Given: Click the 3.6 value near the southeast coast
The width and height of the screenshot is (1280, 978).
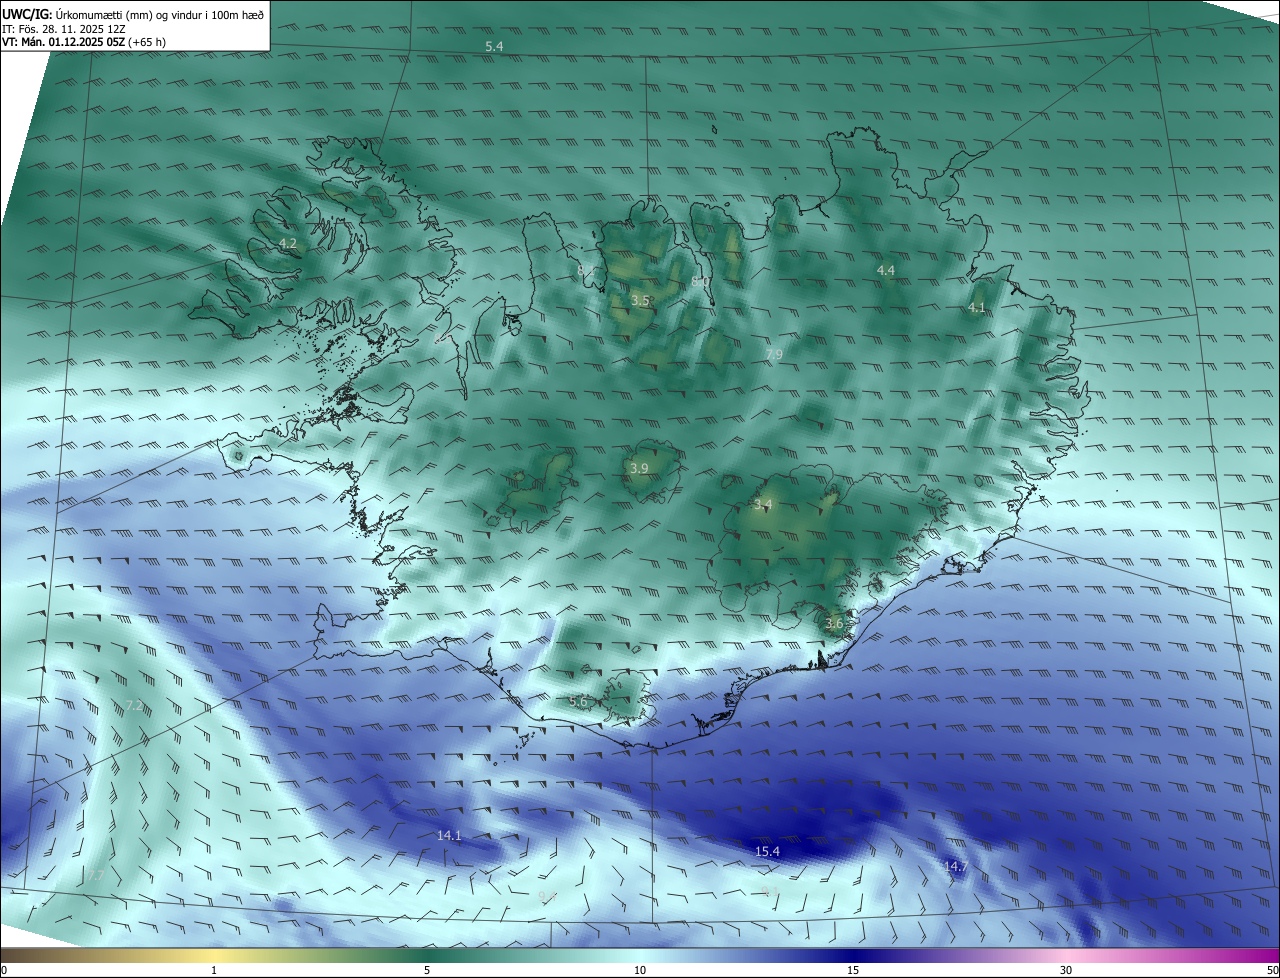Looking at the screenshot, I should (x=834, y=623).
